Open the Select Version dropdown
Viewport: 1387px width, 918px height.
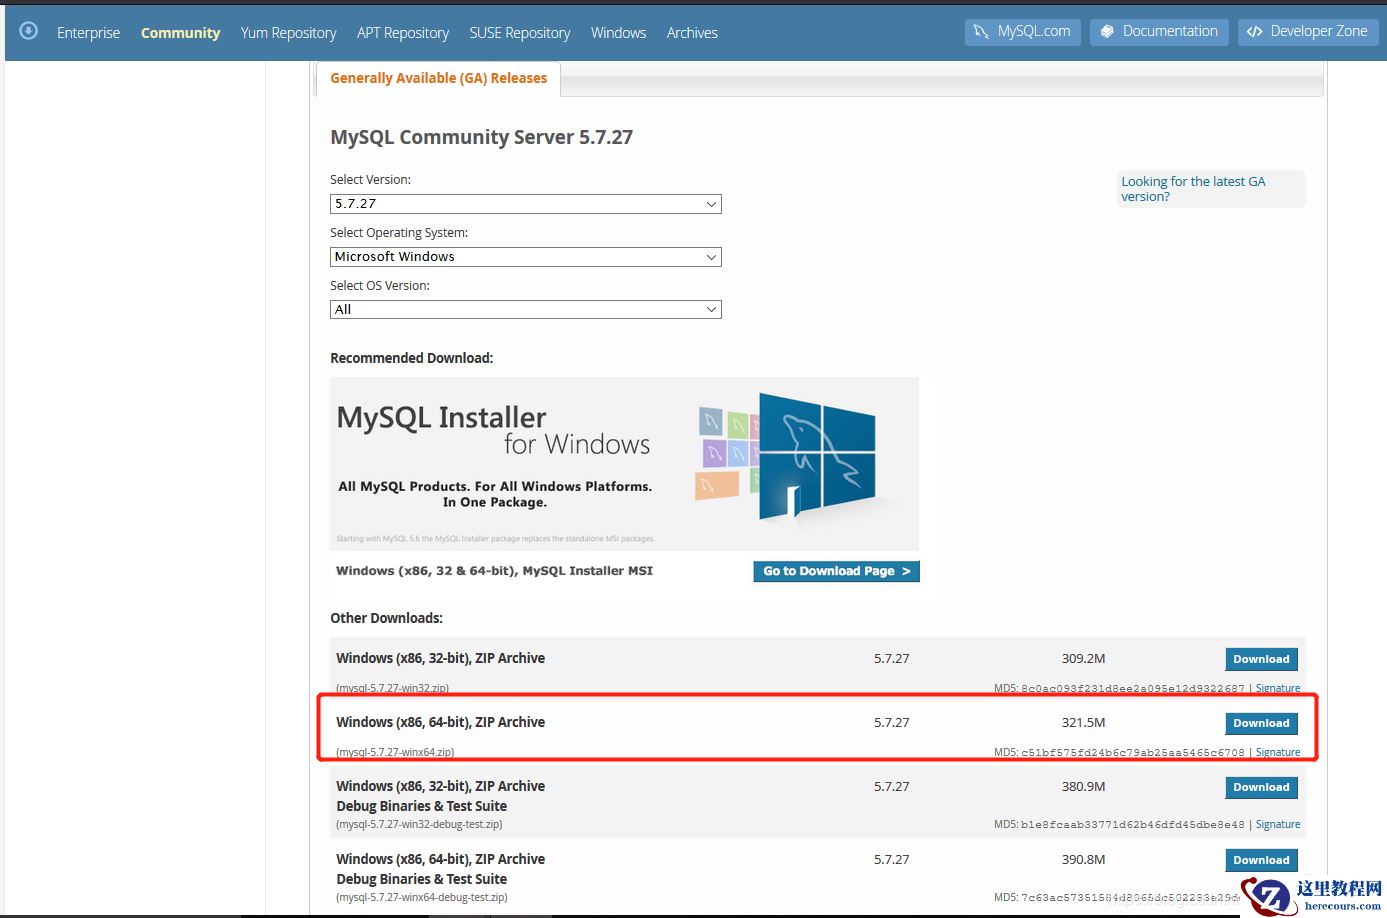(525, 204)
